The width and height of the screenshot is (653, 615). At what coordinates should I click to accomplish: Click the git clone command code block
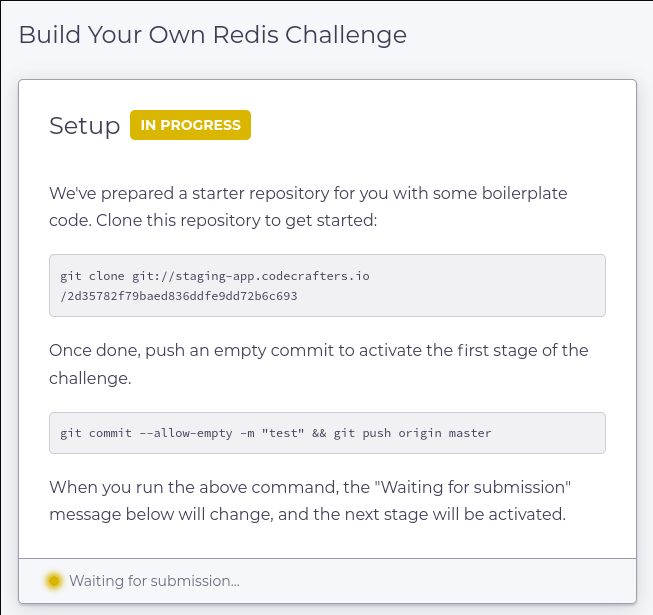(x=327, y=286)
